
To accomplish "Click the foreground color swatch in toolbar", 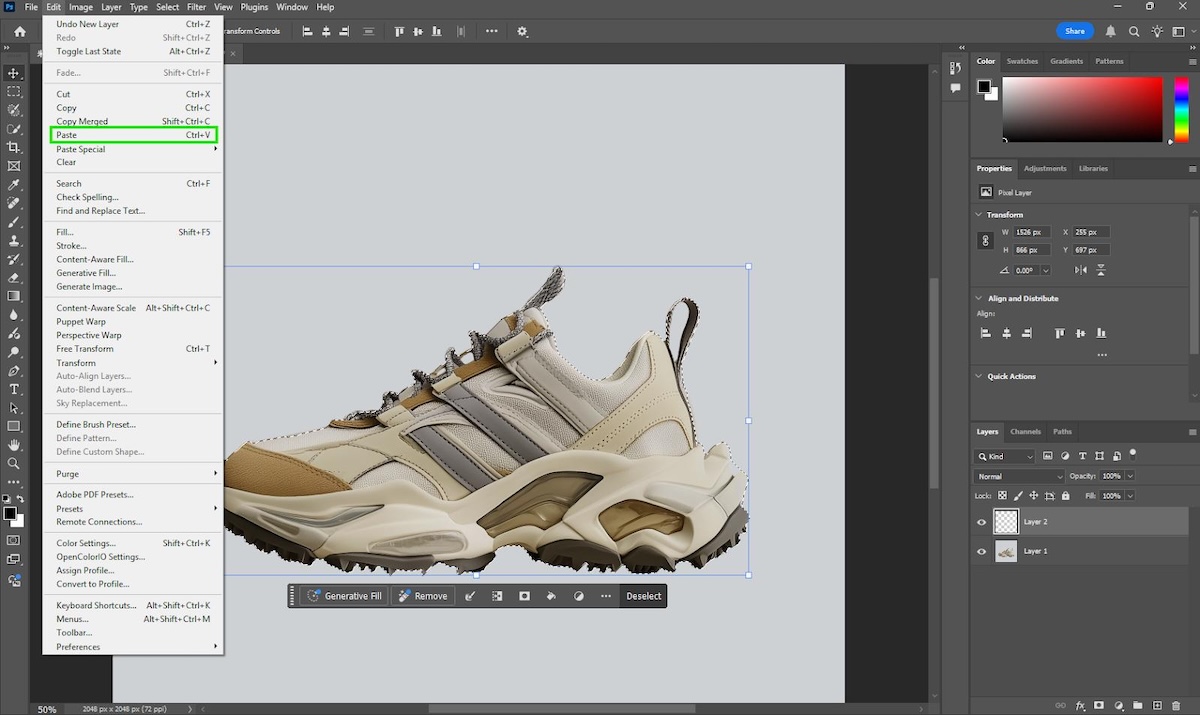I will point(10,513).
